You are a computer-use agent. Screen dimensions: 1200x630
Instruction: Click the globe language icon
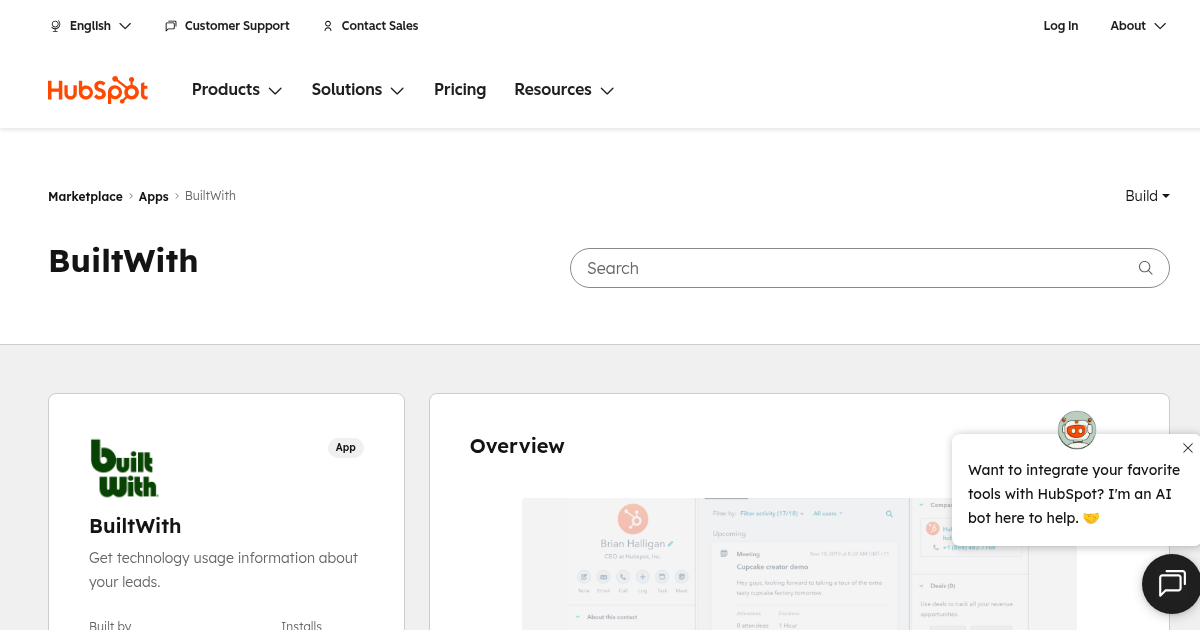56,26
